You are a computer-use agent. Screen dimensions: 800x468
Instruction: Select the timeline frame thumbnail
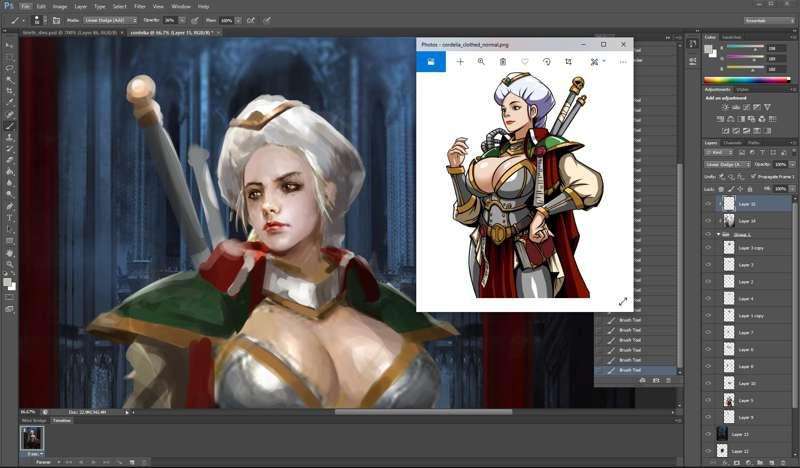[32, 438]
